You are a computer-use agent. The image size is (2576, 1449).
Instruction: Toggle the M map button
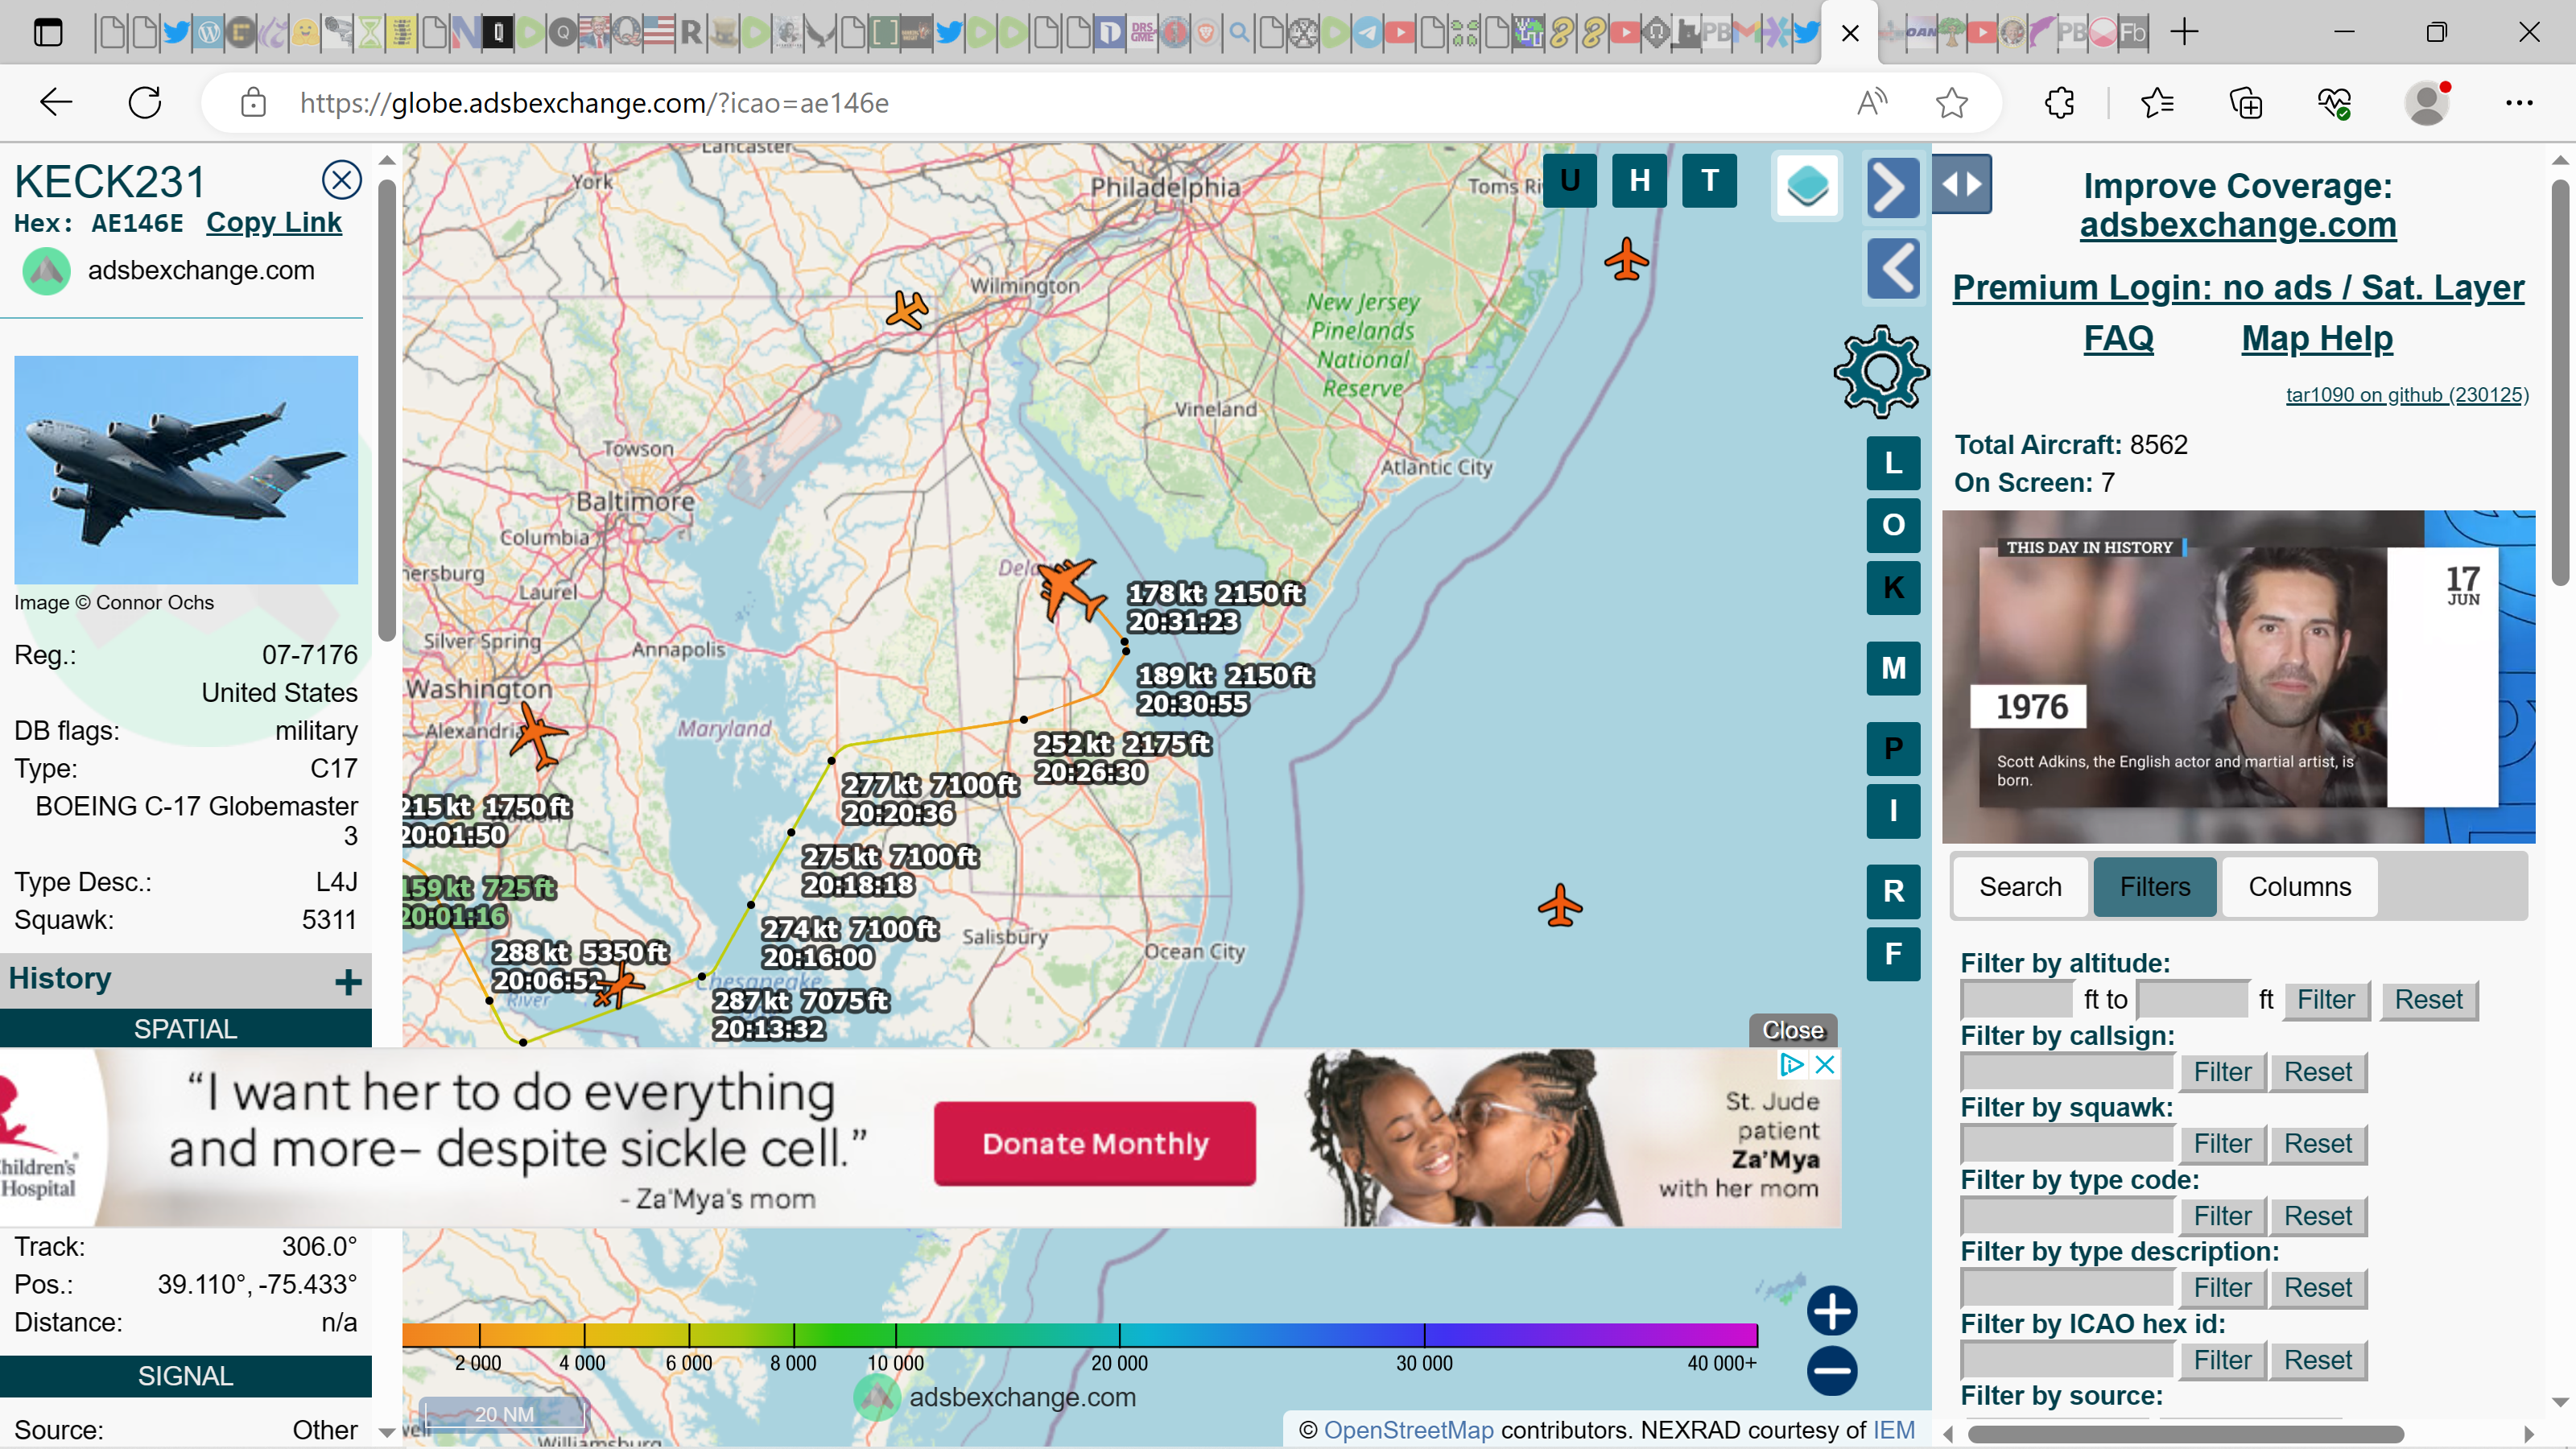[1893, 668]
